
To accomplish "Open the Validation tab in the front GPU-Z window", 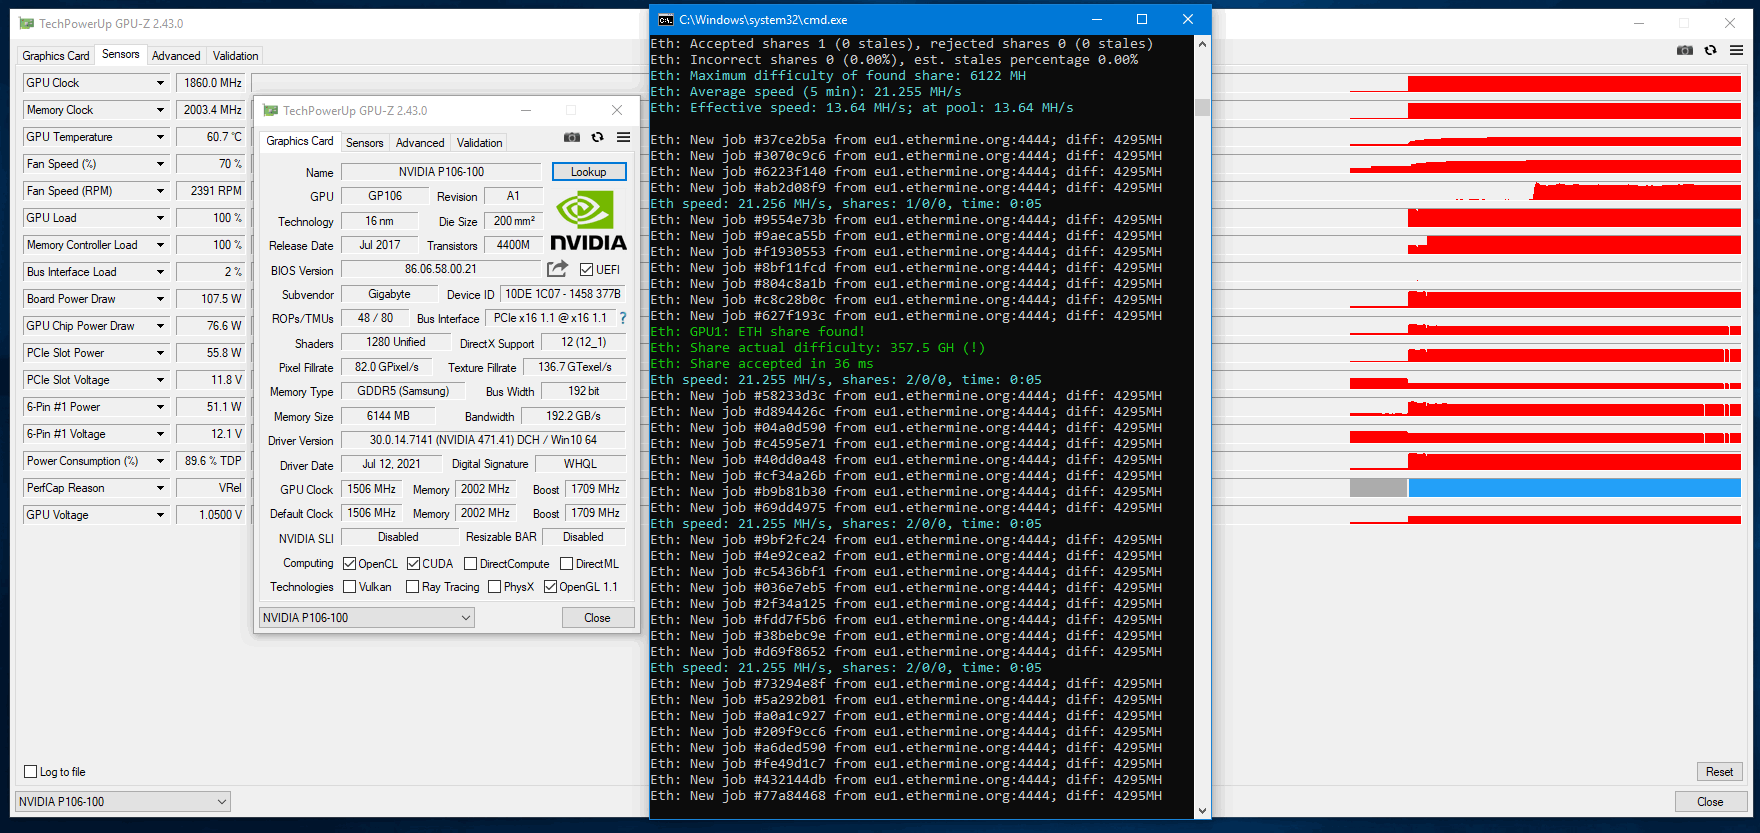I will point(480,143).
